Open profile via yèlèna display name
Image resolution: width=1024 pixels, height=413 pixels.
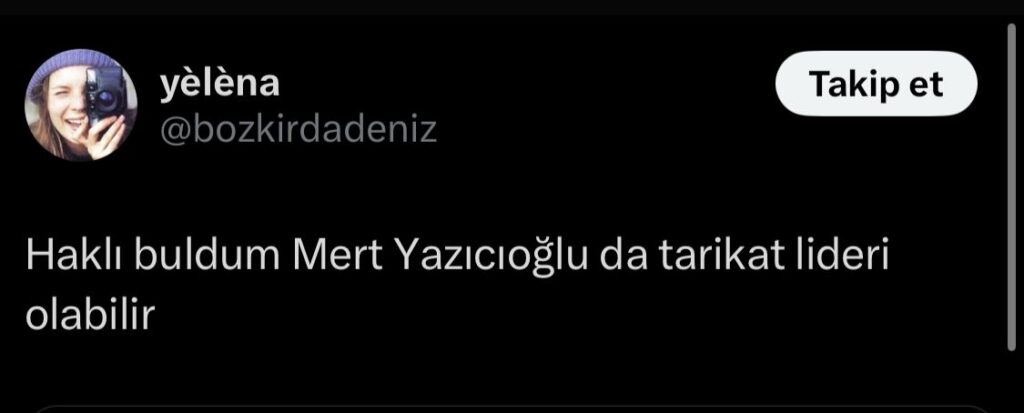click(x=220, y=84)
